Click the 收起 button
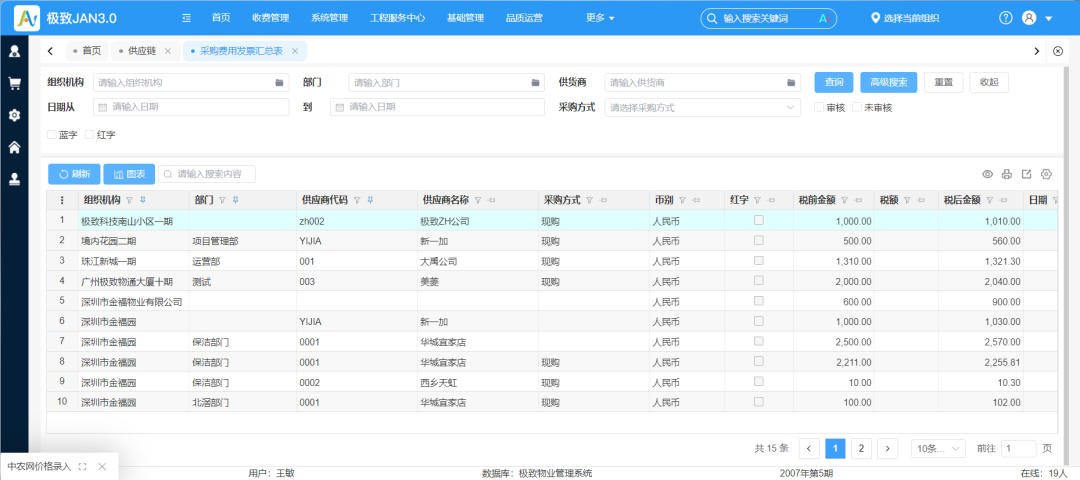The image size is (1080, 480). (x=989, y=82)
